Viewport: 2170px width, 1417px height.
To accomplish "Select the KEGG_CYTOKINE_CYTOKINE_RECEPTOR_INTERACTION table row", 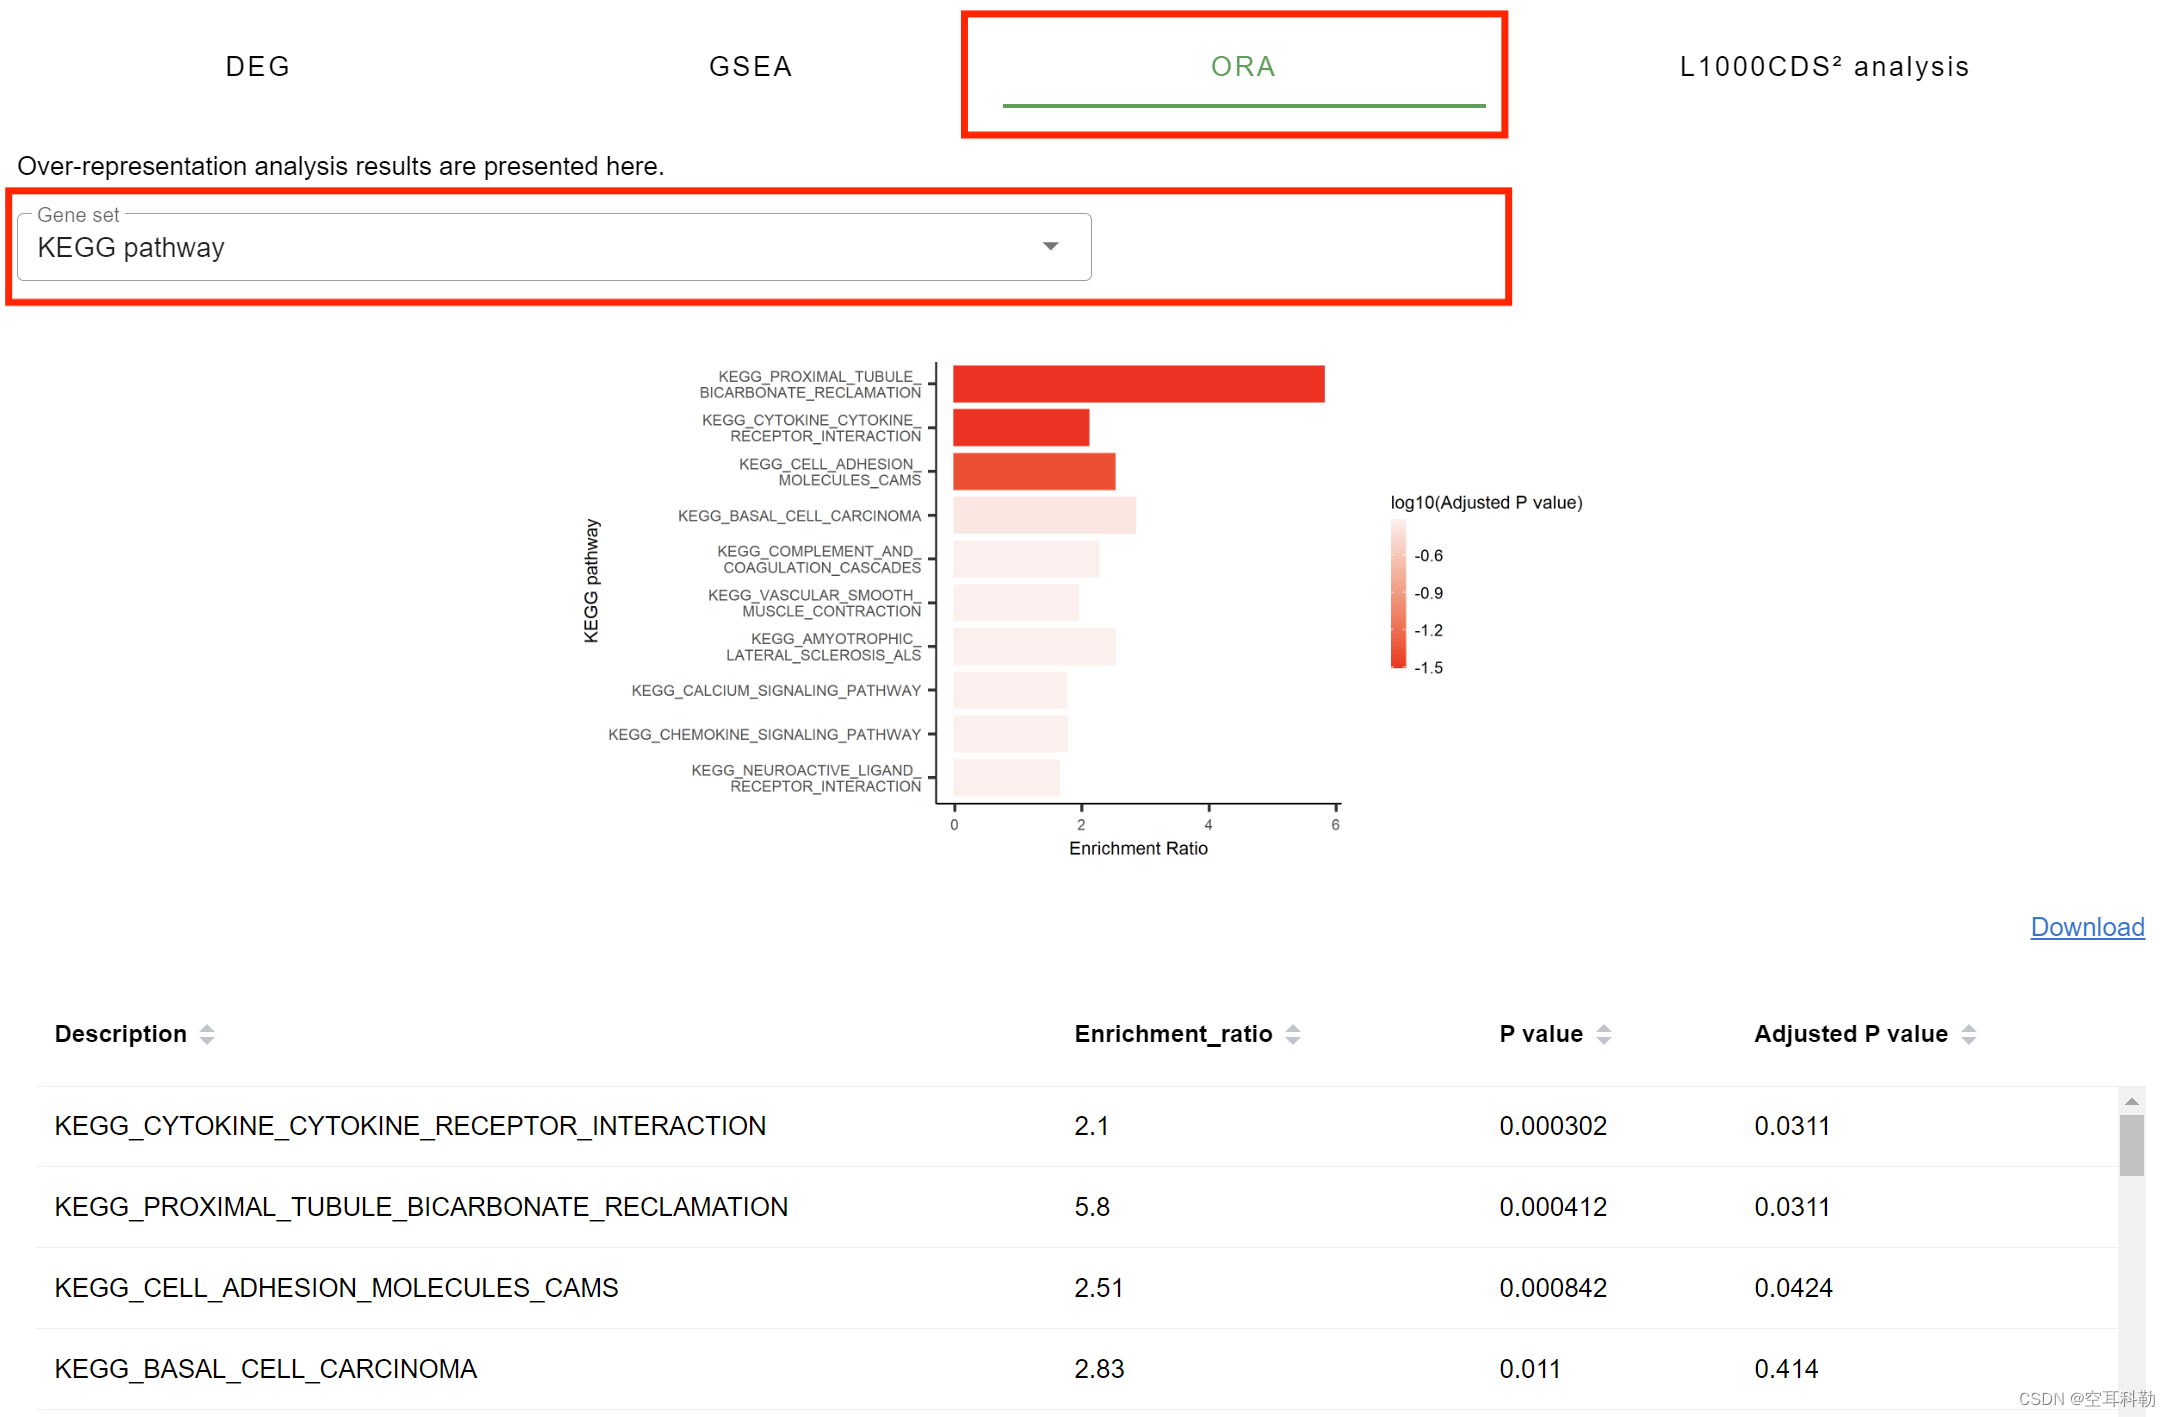I will pos(410,1126).
